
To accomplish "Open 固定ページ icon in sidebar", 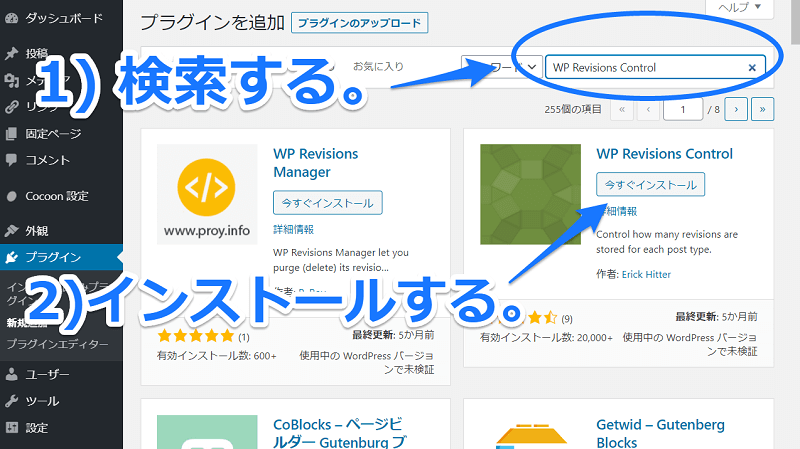I will [x=11, y=134].
